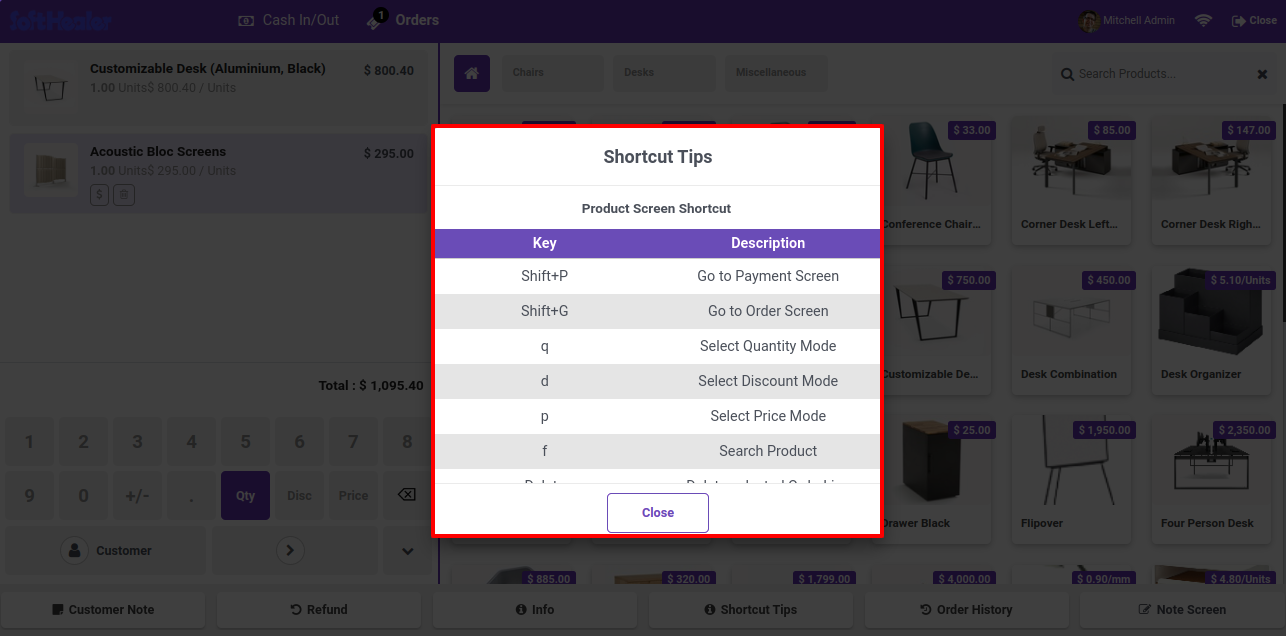Click the Cash In/Out icon

245,20
